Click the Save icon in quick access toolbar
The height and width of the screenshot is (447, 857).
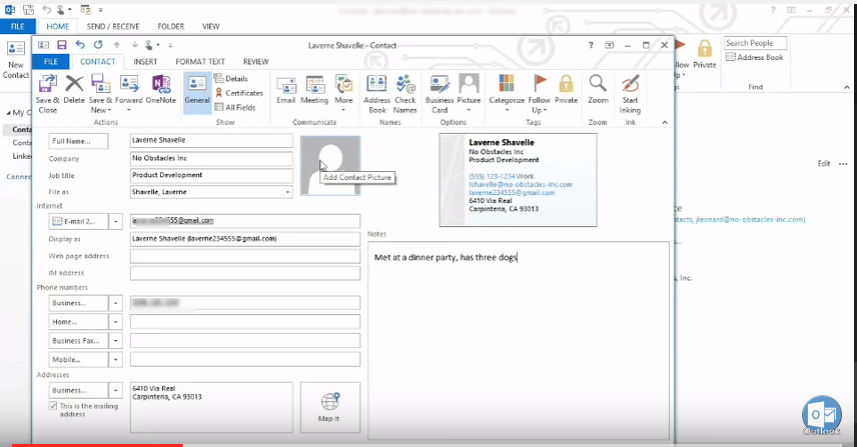tap(62, 45)
